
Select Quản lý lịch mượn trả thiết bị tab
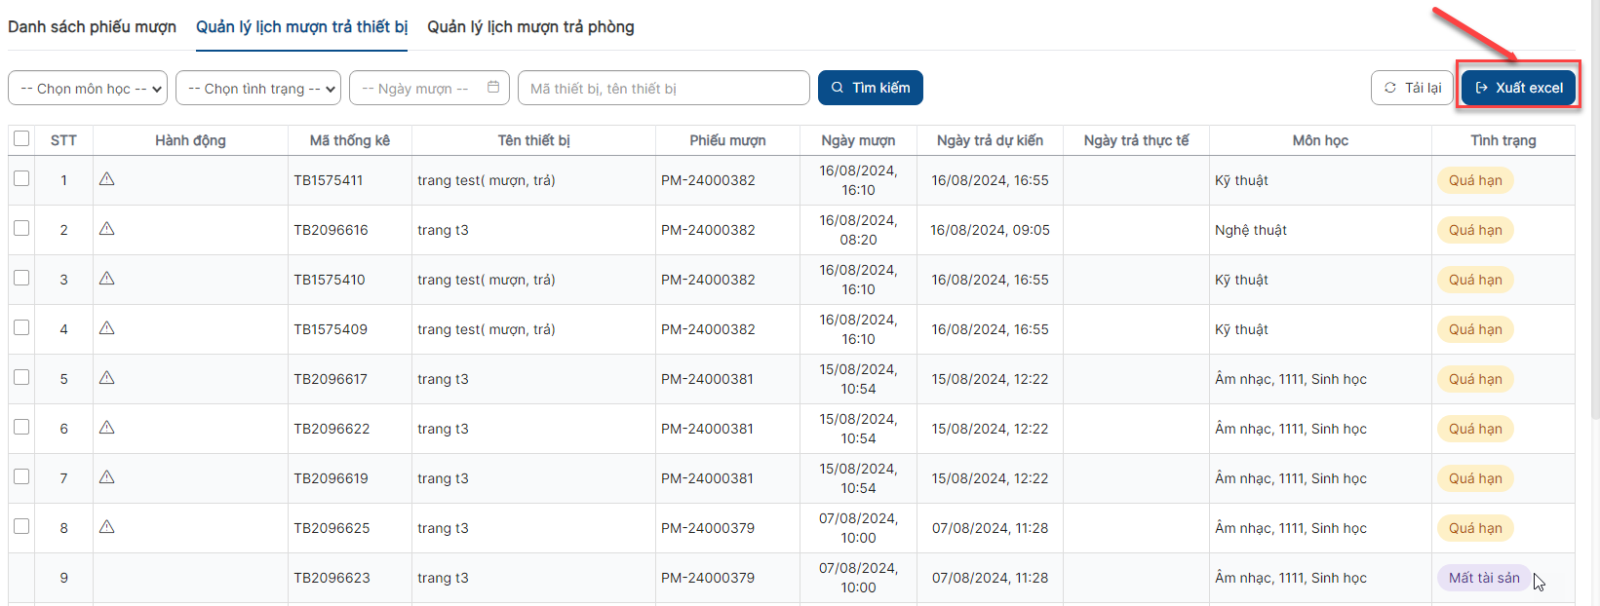tap(302, 27)
